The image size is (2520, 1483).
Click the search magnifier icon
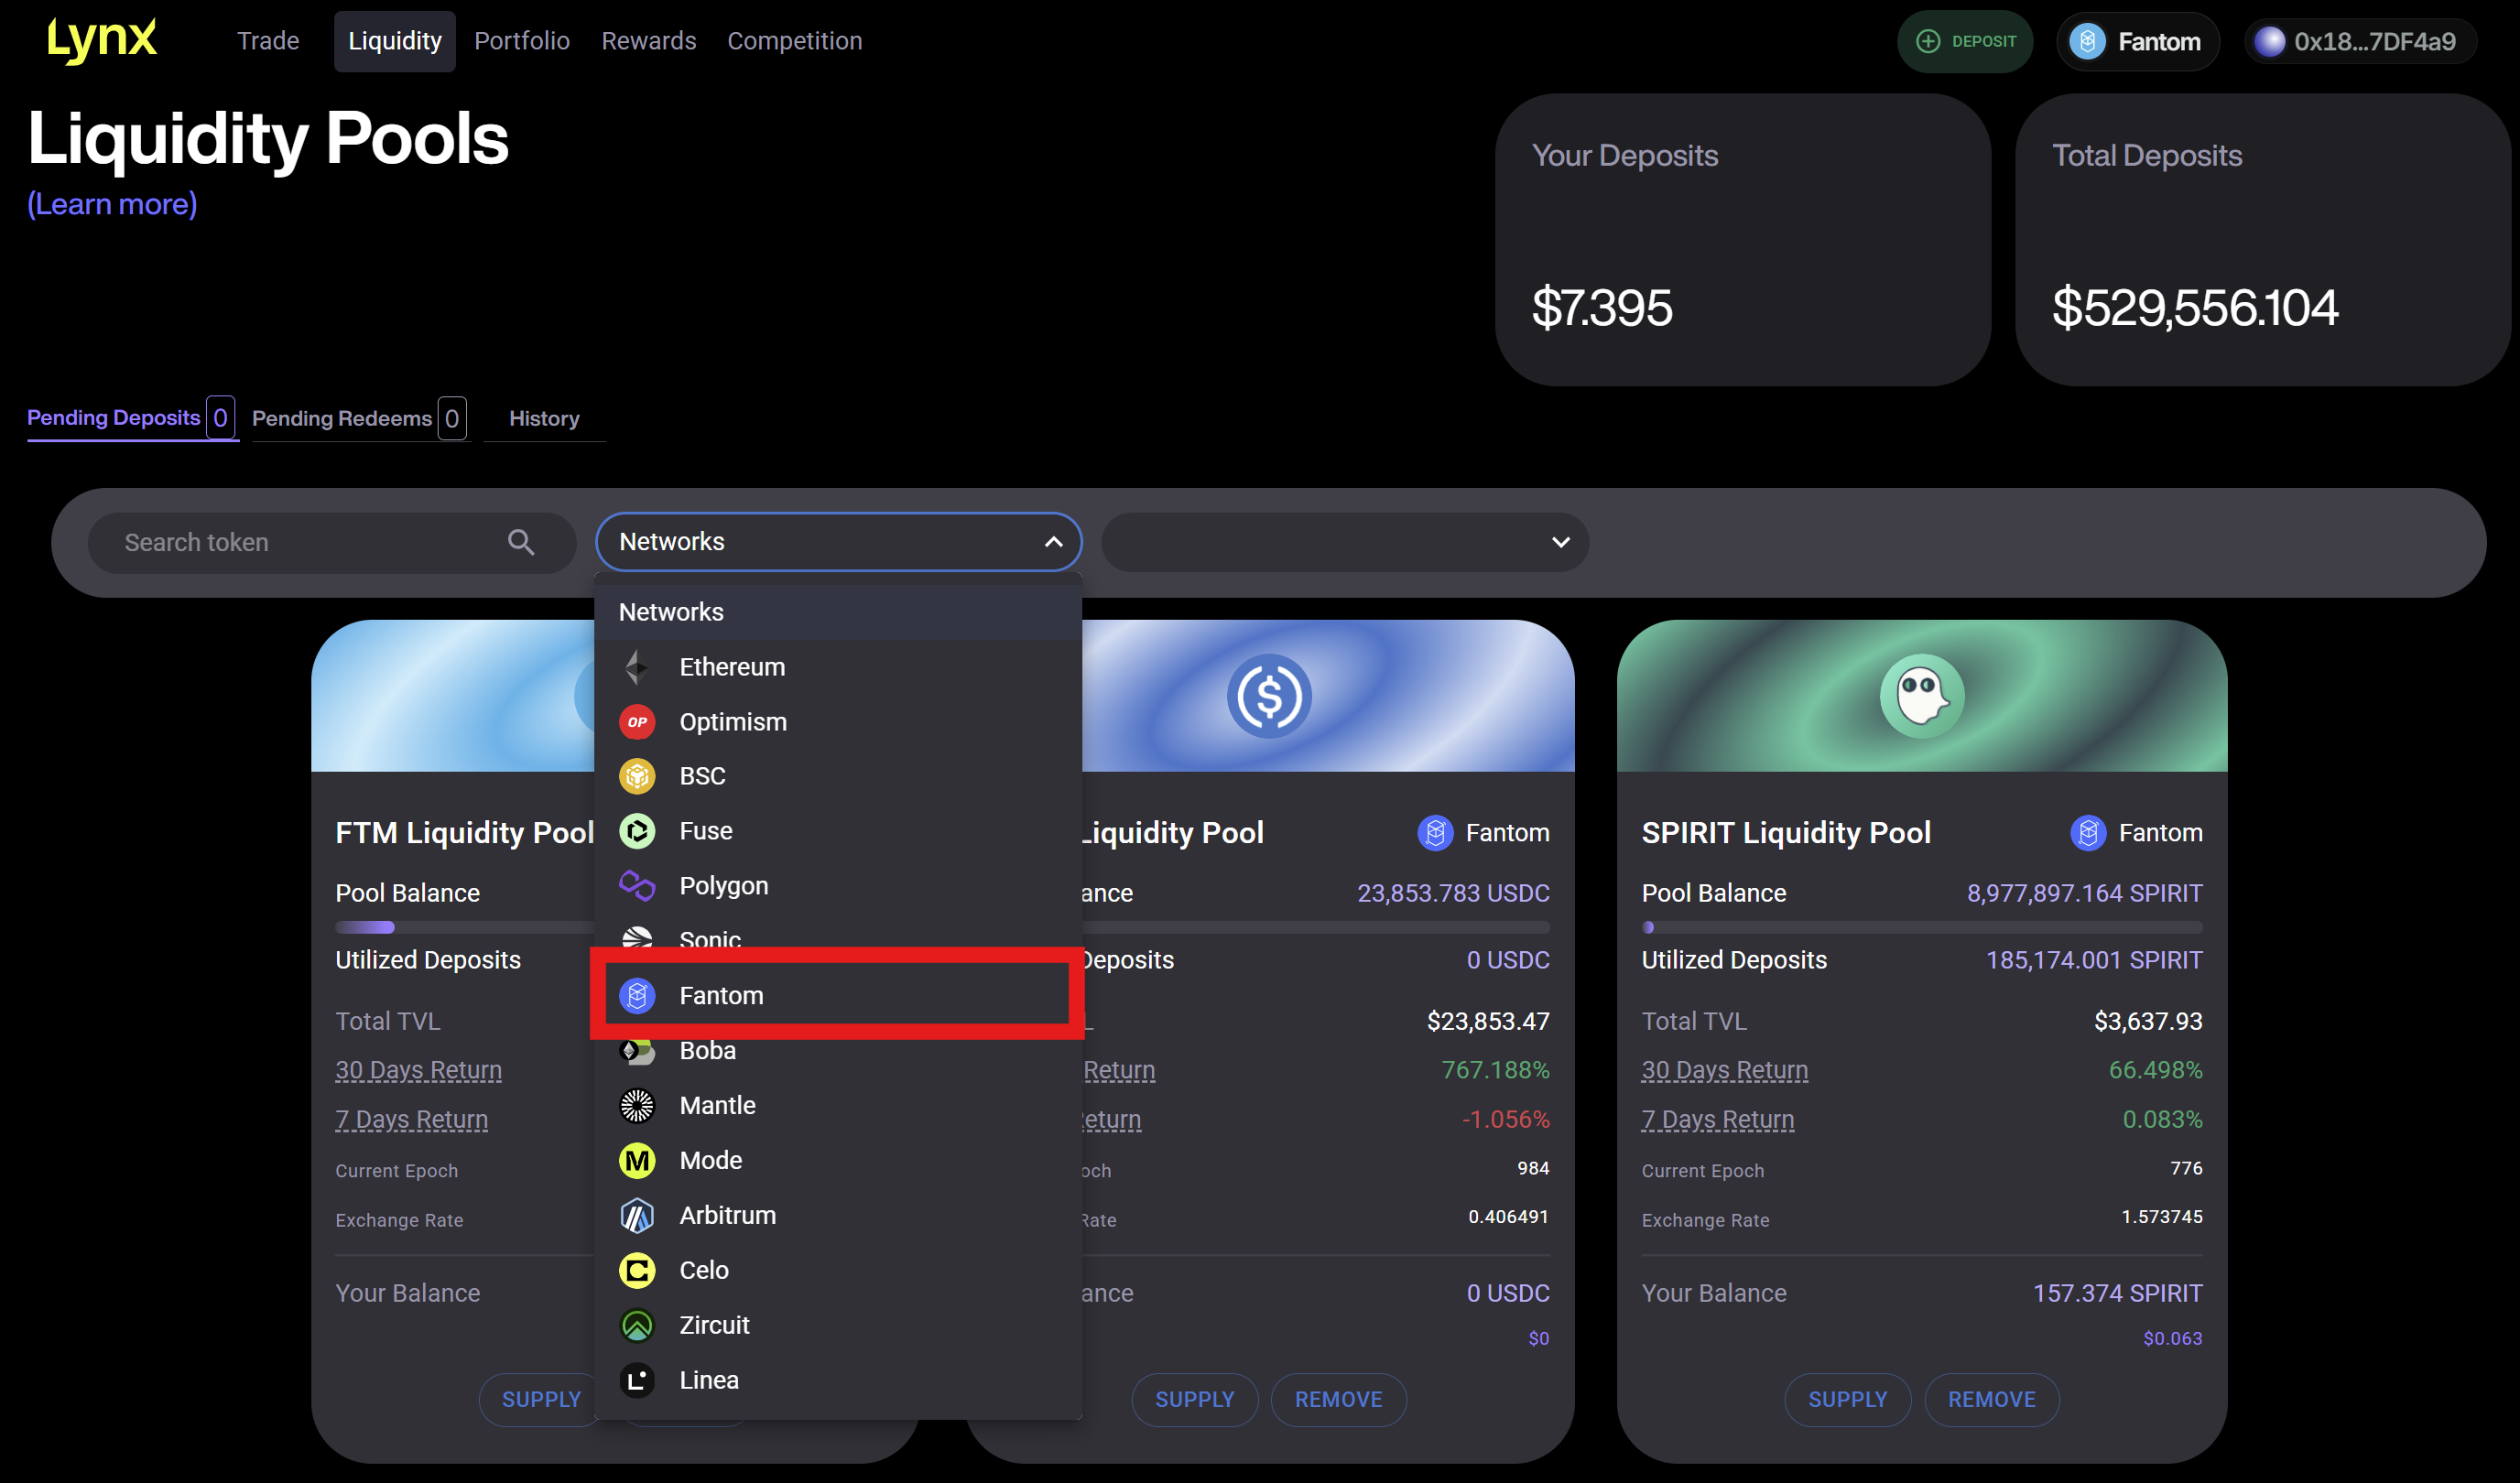tap(520, 542)
